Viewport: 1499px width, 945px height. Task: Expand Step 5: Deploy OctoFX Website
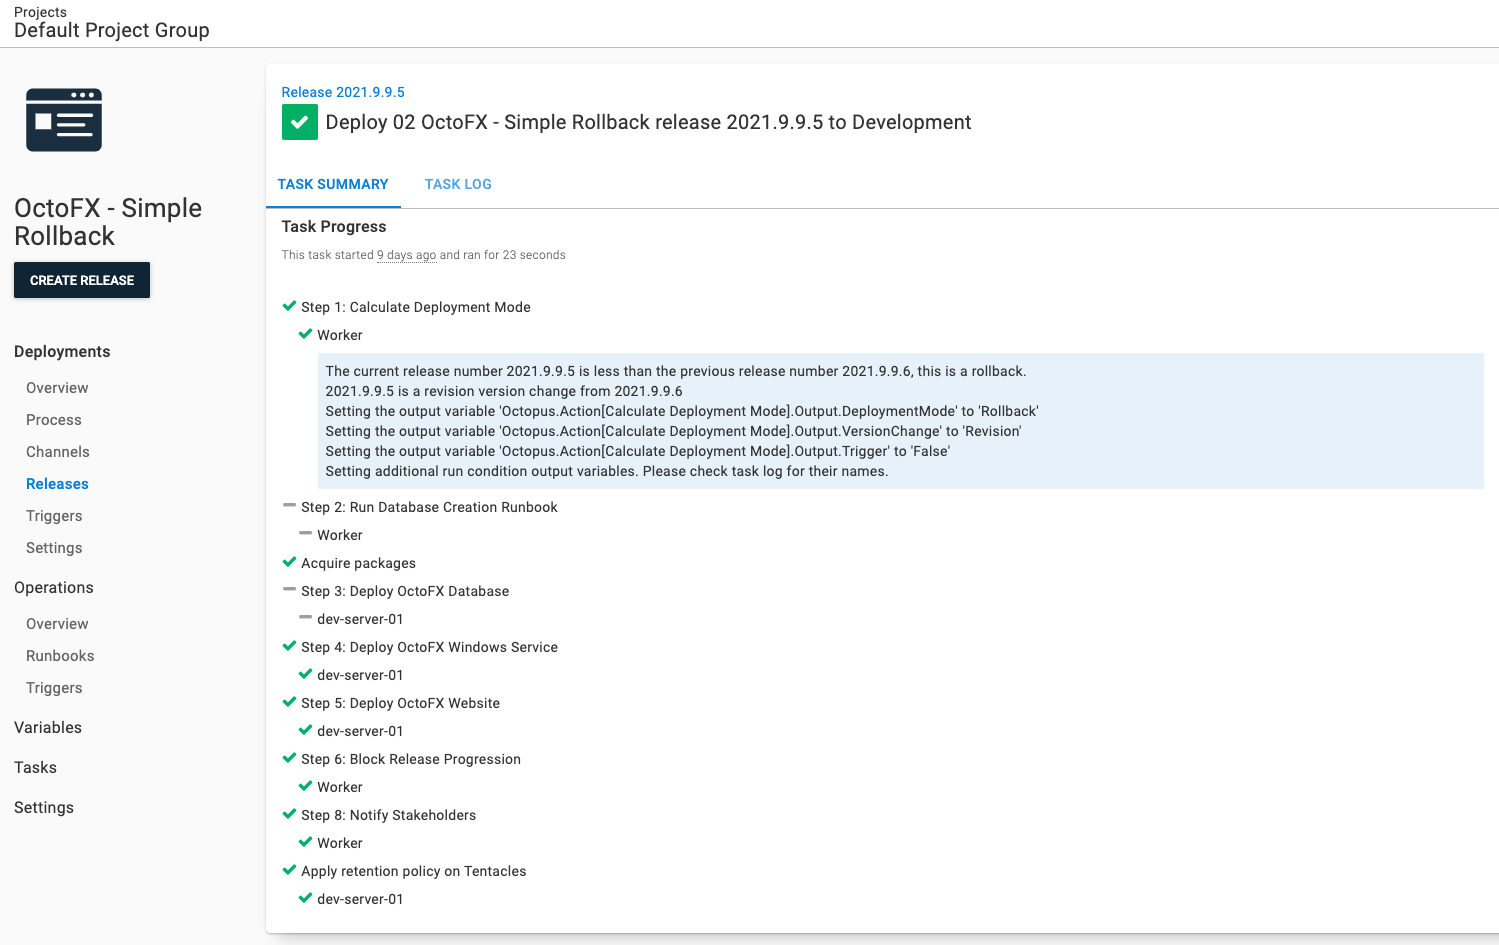[400, 703]
